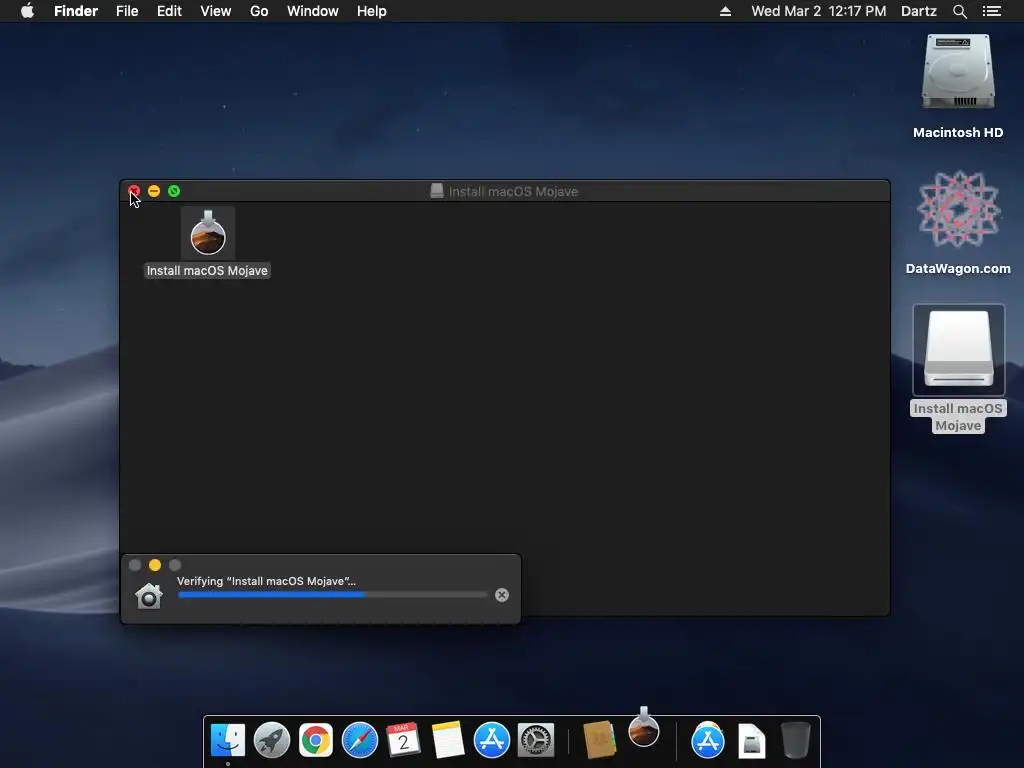This screenshot has width=1024, height=768.
Task: Open the View menu
Action: [x=216, y=11]
